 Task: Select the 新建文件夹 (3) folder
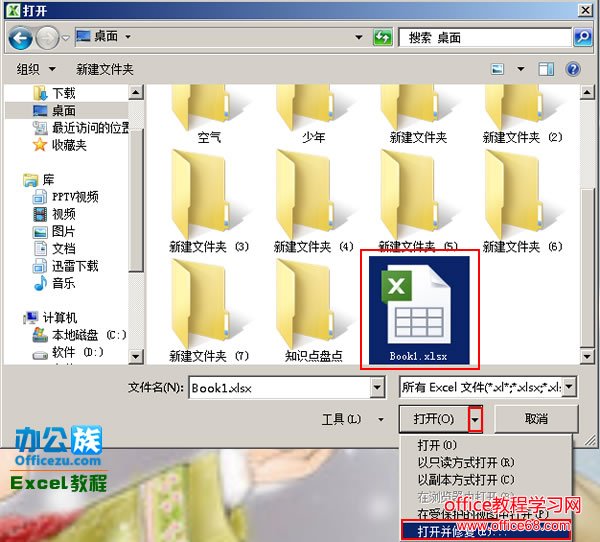pos(209,201)
